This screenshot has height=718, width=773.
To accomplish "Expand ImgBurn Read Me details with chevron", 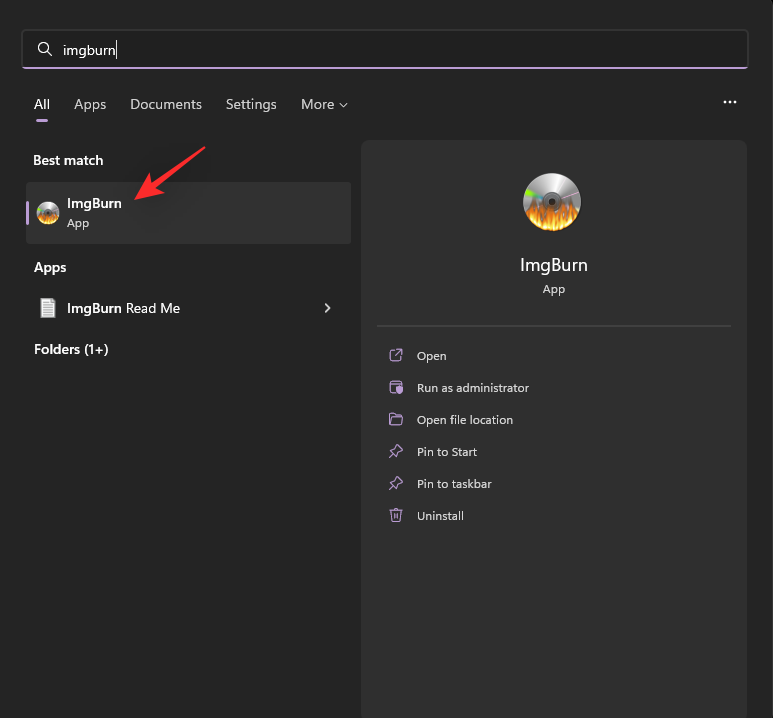I will coord(327,308).
